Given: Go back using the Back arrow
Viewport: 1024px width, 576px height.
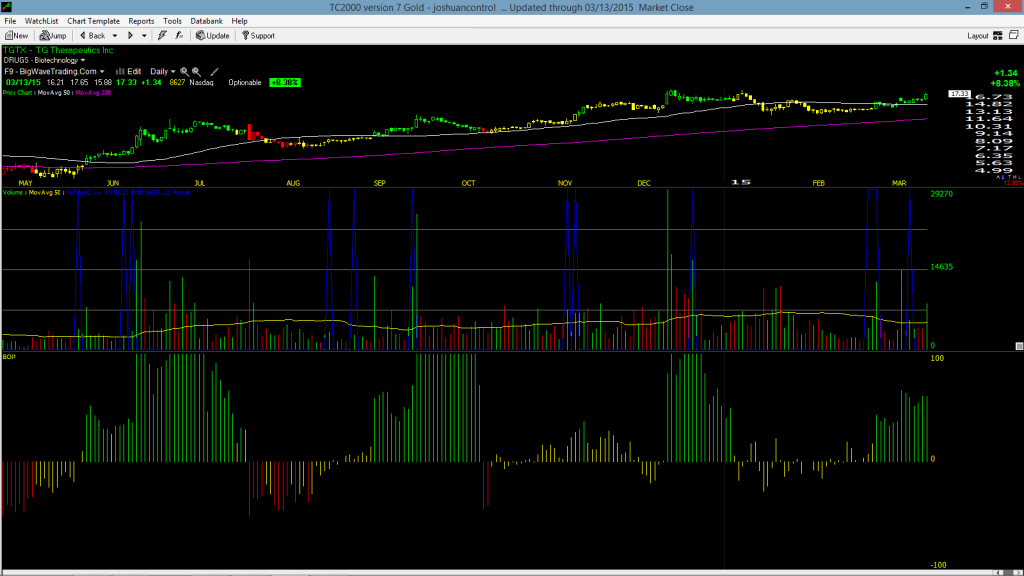Looking at the screenshot, I should pos(92,36).
